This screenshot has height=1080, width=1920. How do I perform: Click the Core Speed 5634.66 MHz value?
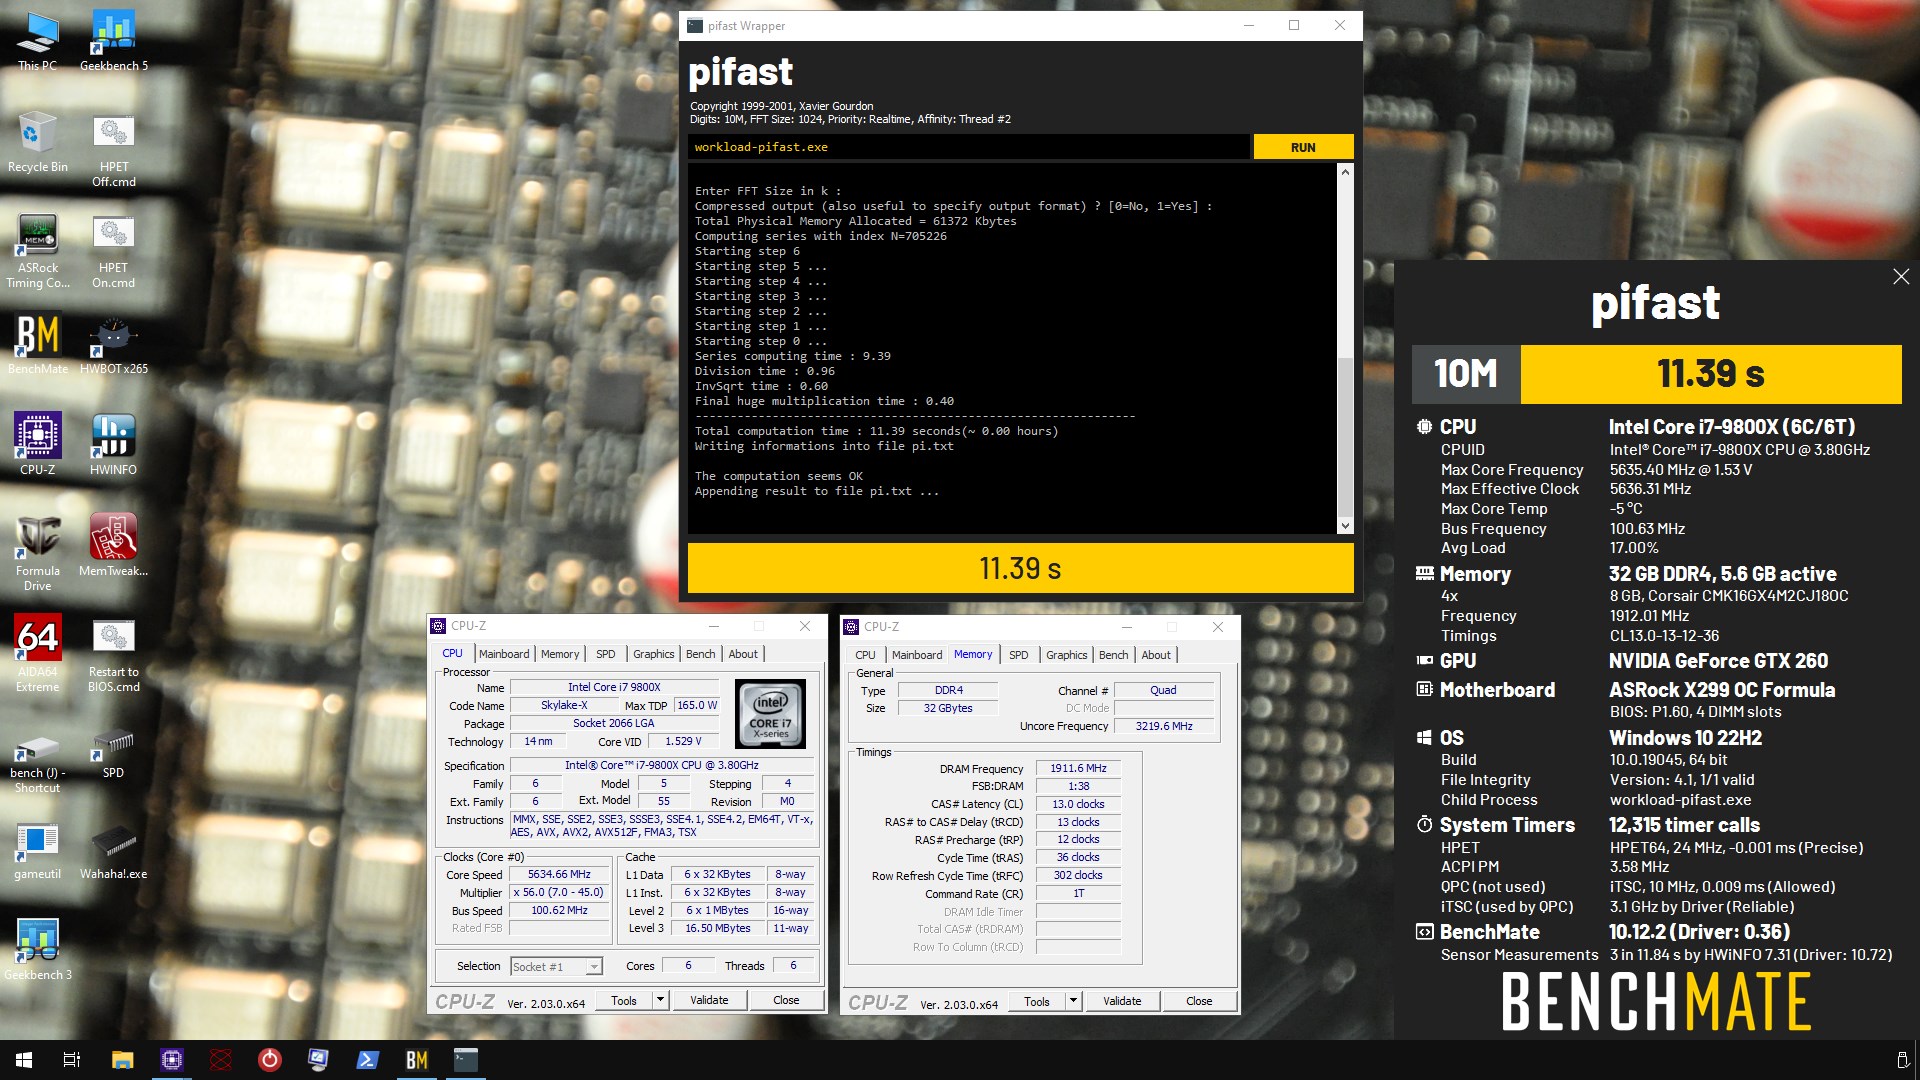click(x=559, y=874)
